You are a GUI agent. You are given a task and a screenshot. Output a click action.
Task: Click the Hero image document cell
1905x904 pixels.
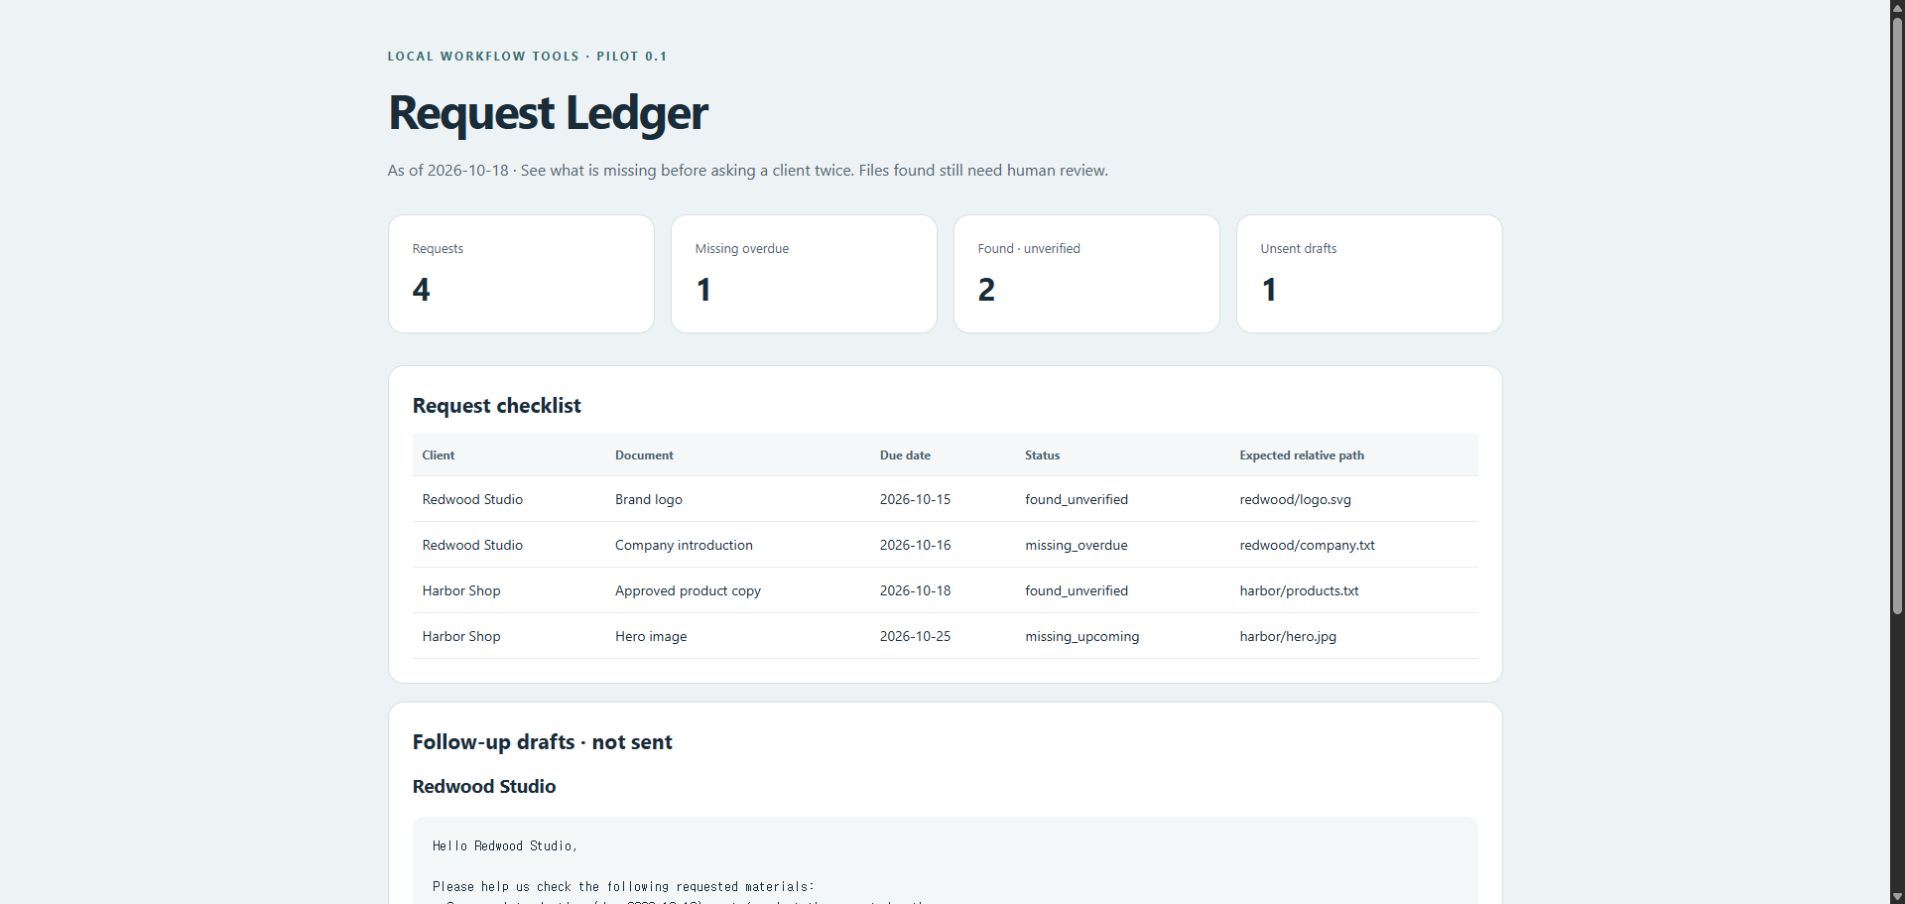[x=650, y=636]
